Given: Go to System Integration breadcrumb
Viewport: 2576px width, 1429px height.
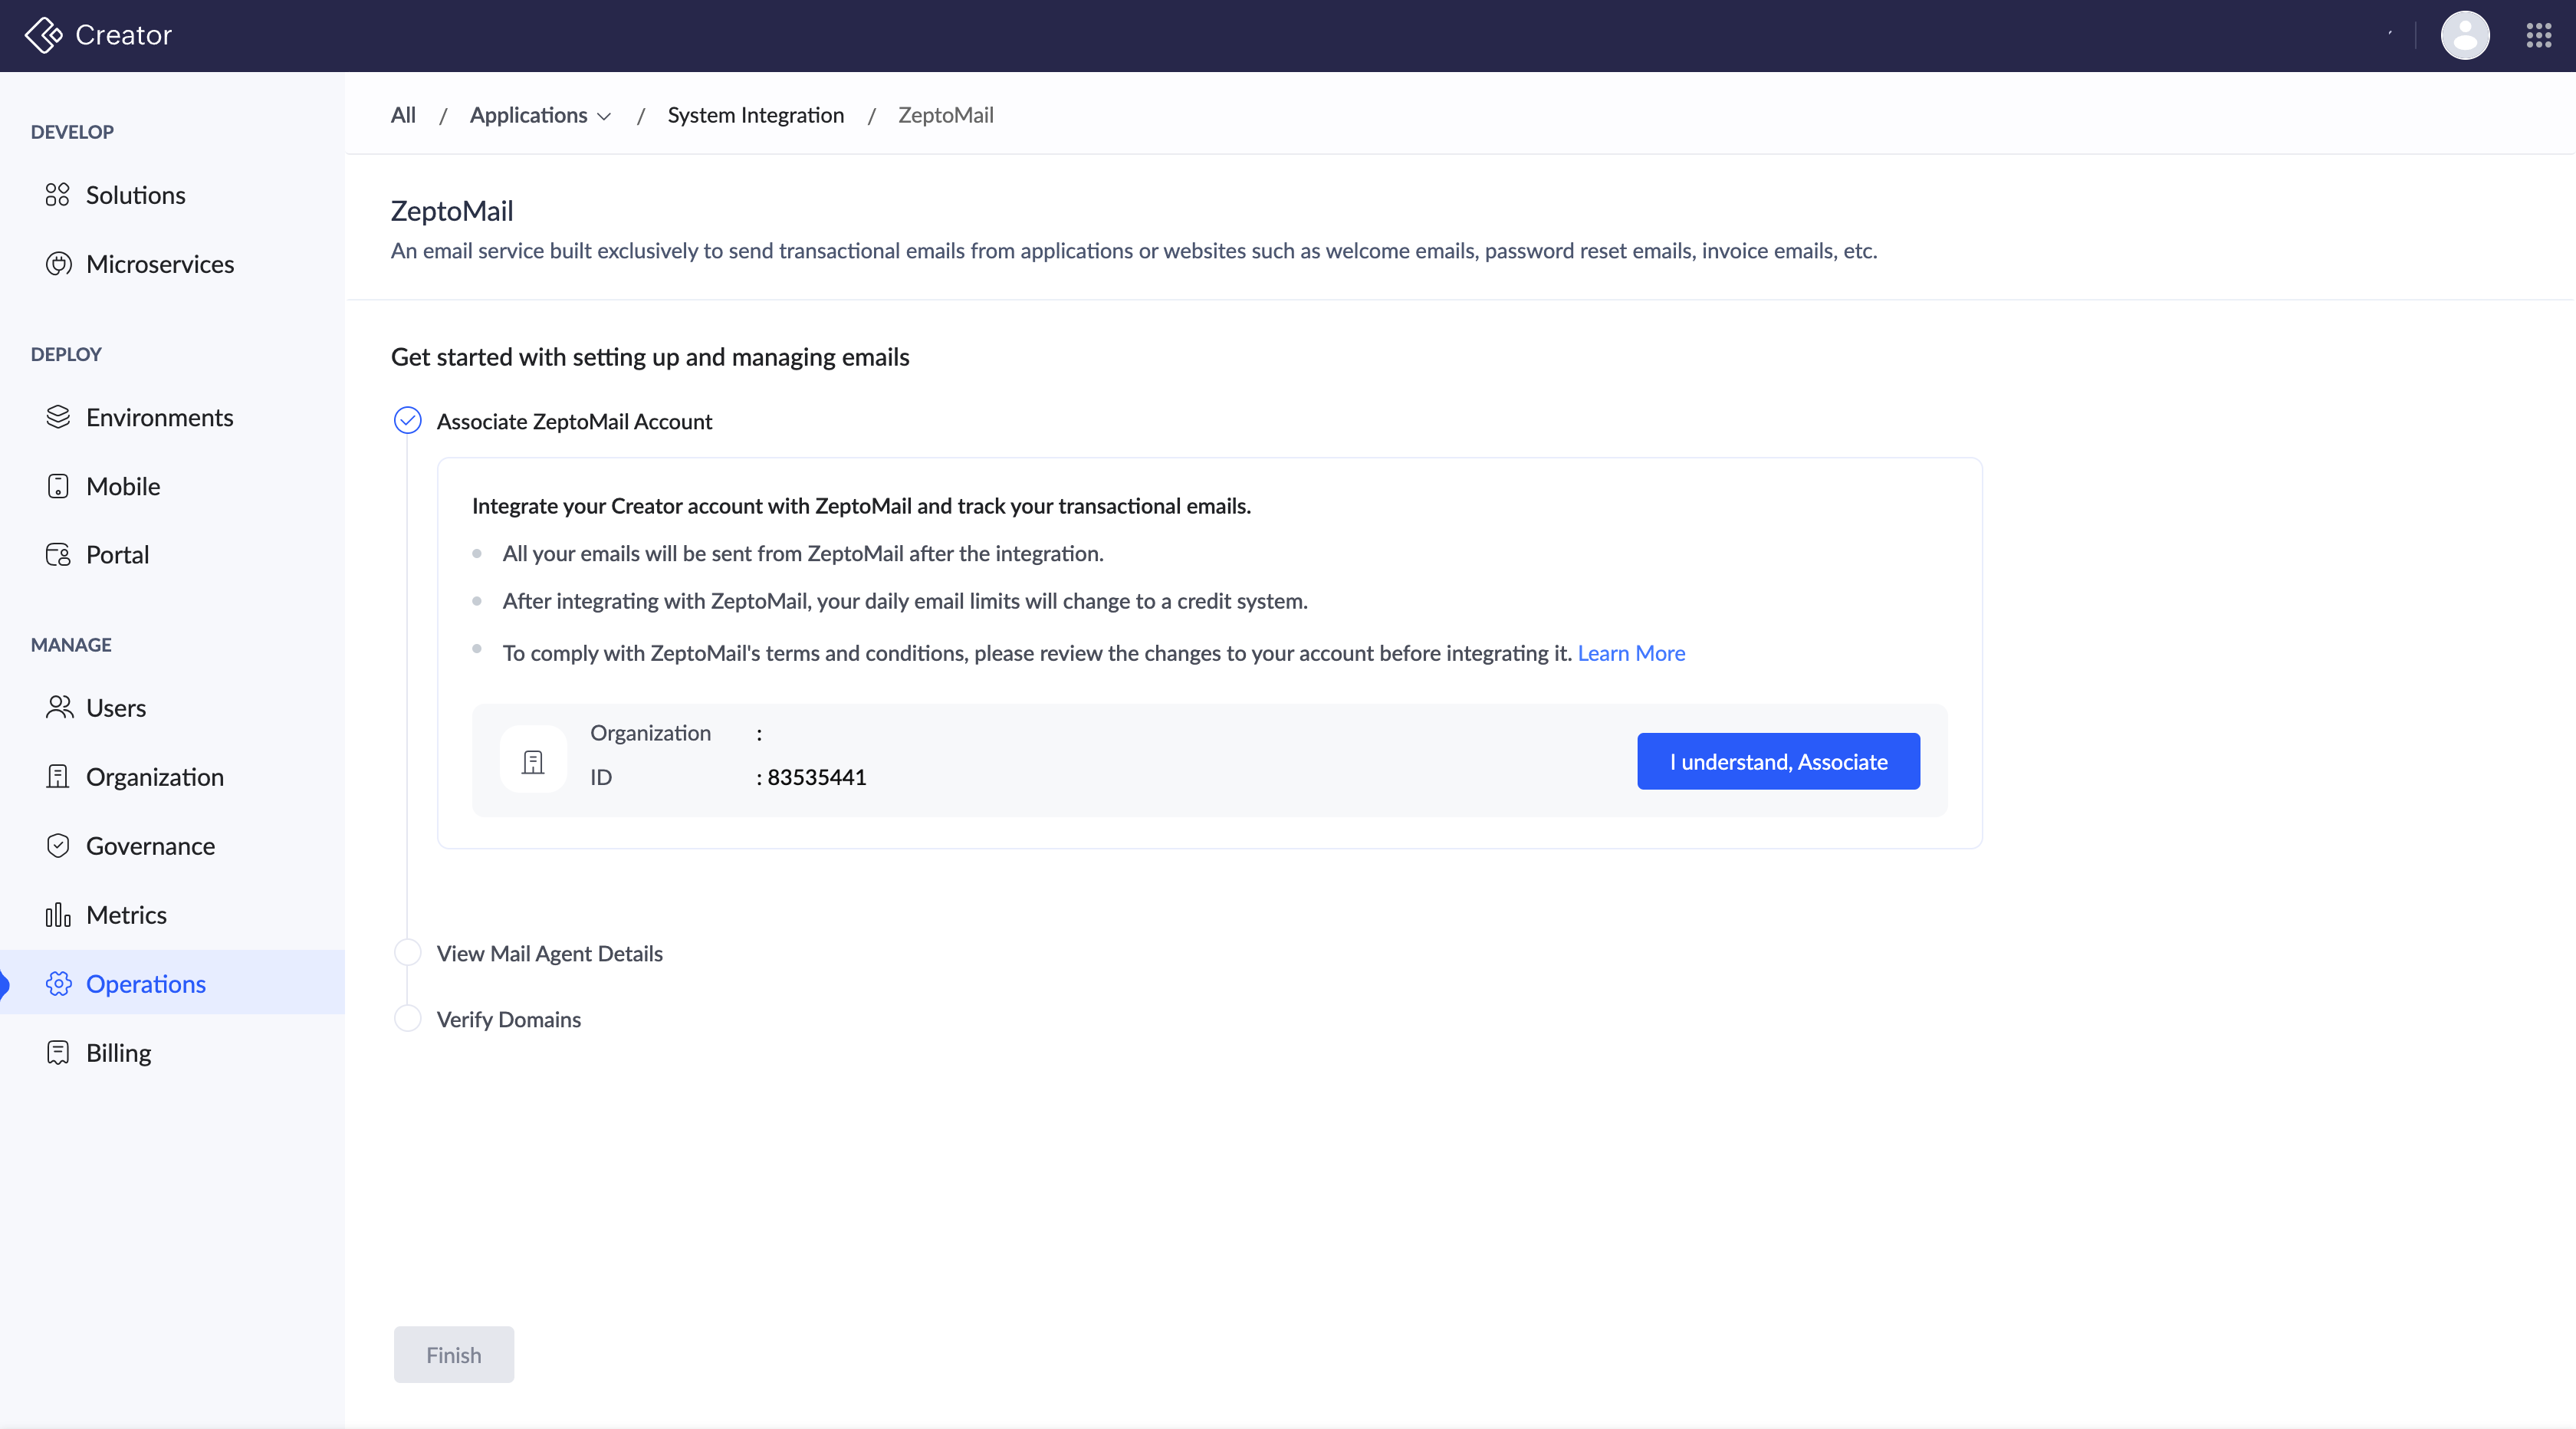Looking at the screenshot, I should click(x=755, y=116).
